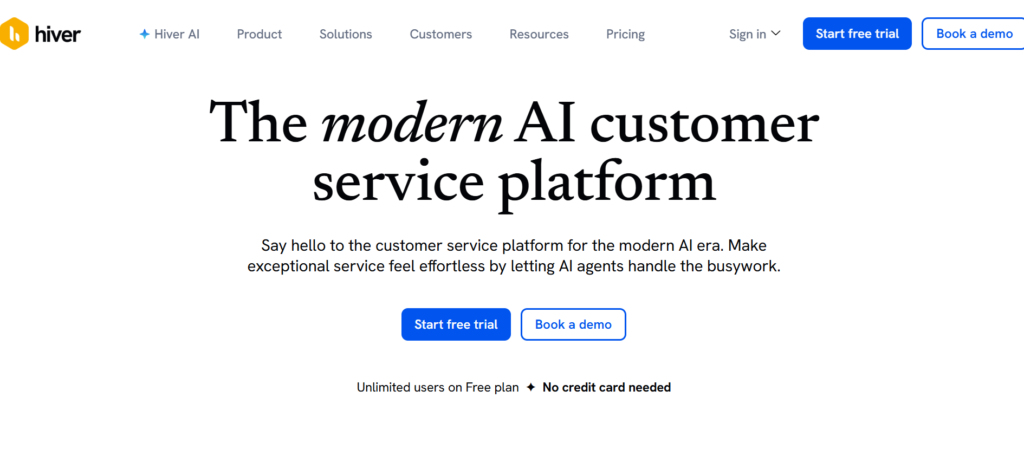The width and height of the screenshot is (1024, 456).
Task: Click the italic word "modern" in headline
Action: coord(412,125)
